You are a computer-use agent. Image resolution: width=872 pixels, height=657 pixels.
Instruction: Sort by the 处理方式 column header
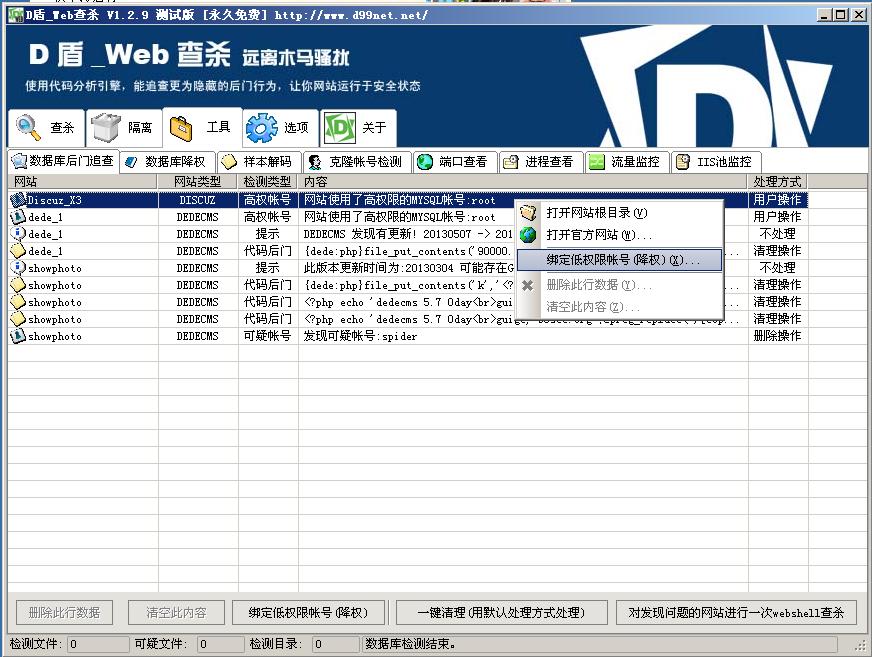click(x=777, y=181)
